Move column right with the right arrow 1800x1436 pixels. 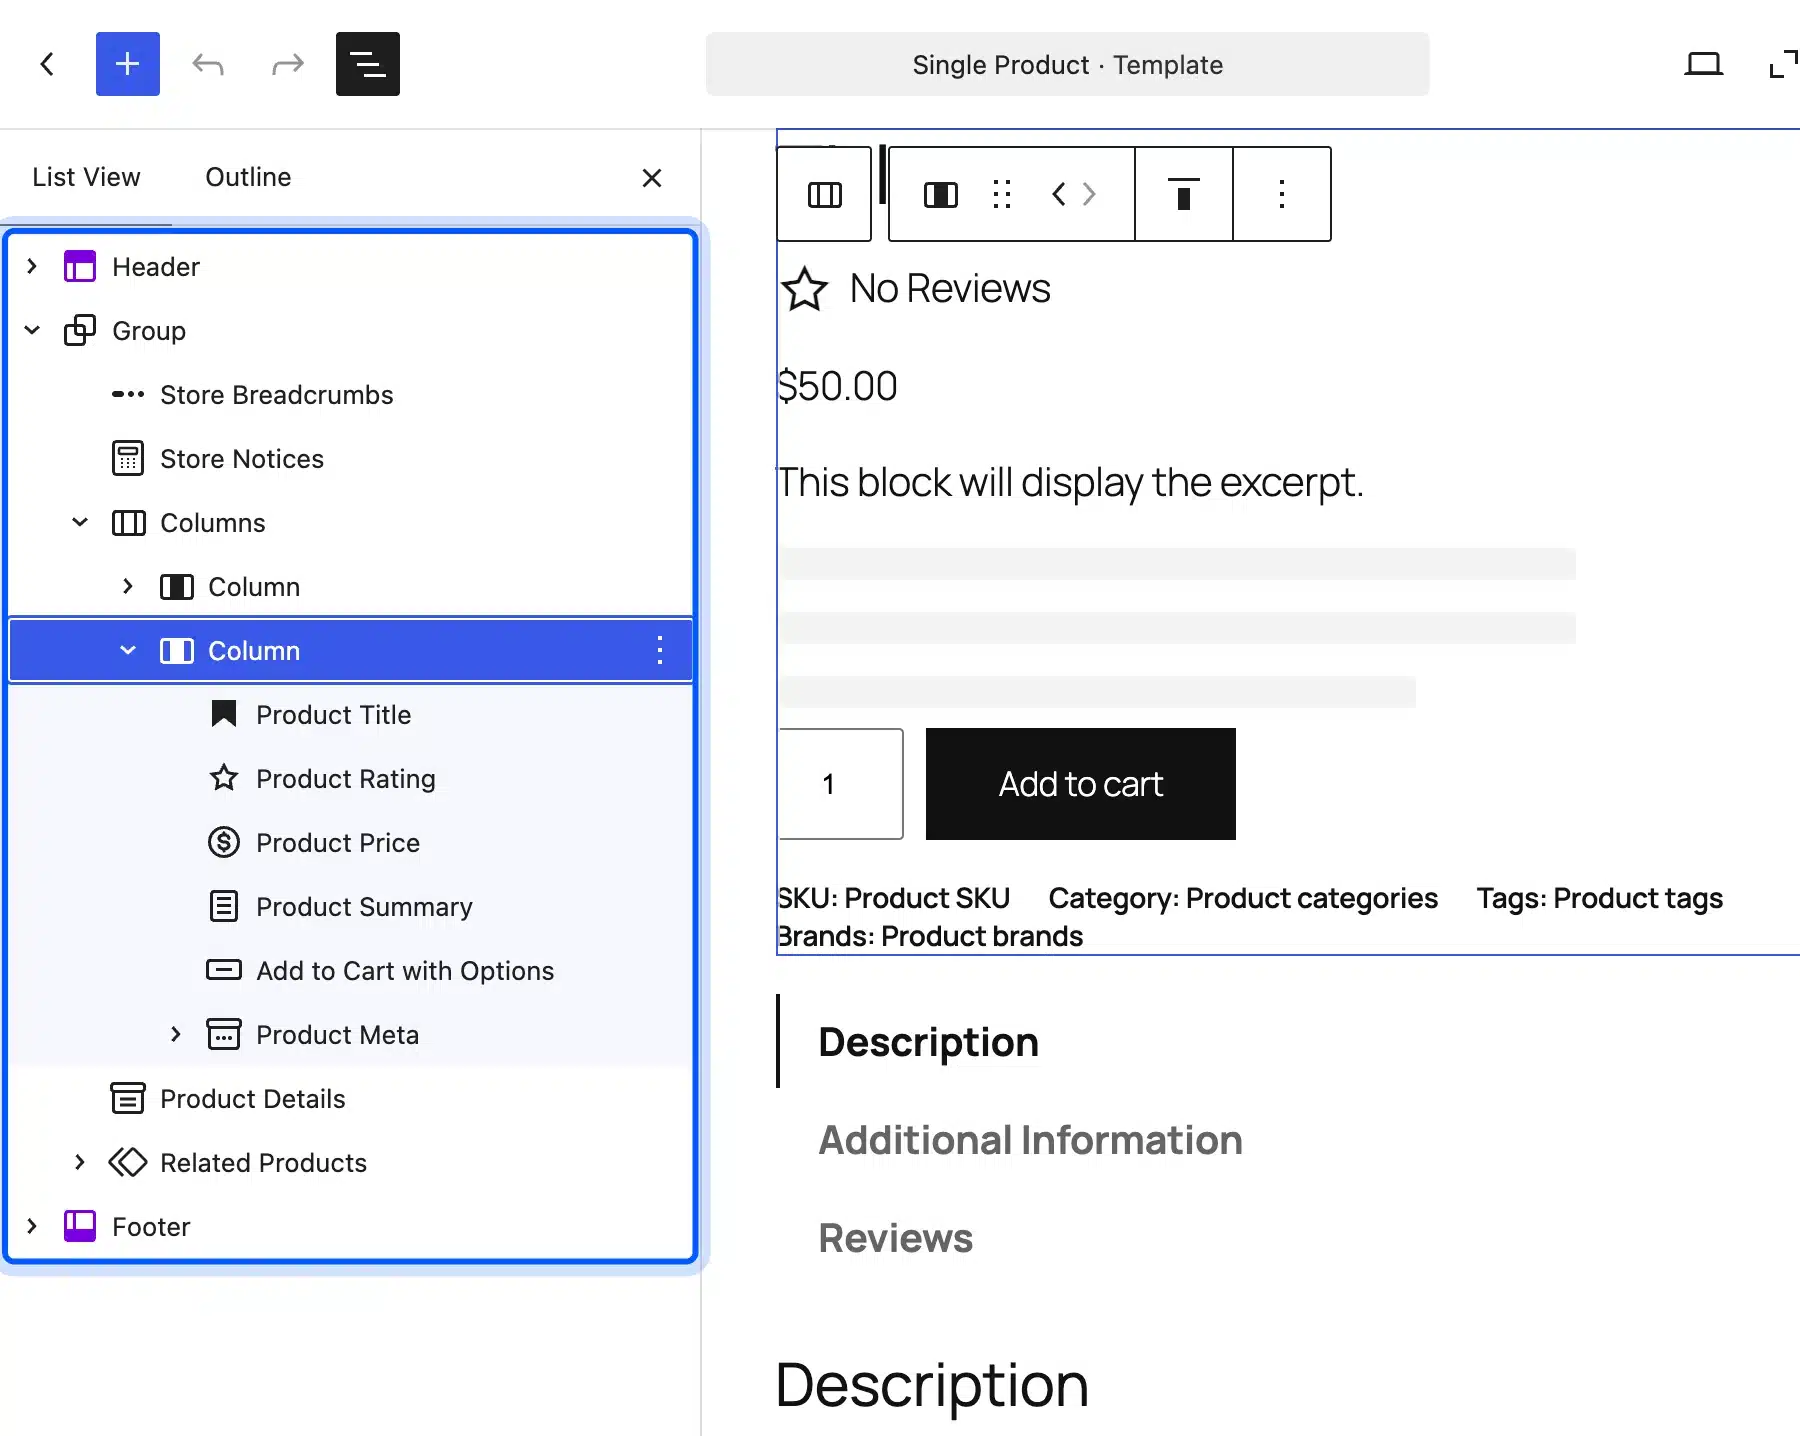[x=1089, y=194]
